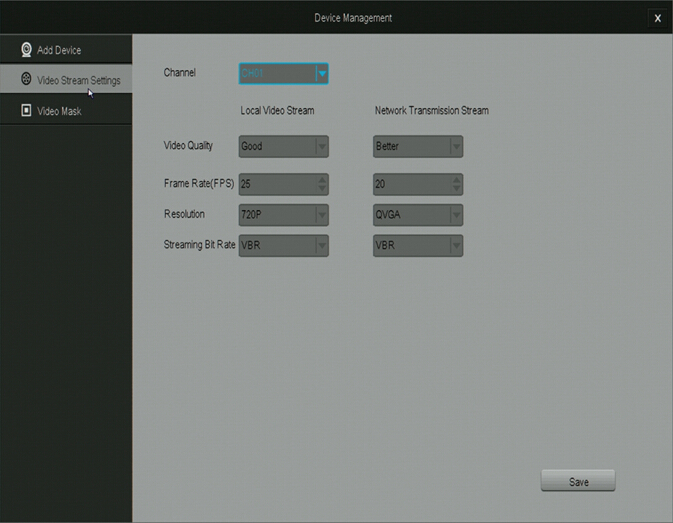
Task: Click the Network Transmission Stream column heading
Action: pos(432,111)
